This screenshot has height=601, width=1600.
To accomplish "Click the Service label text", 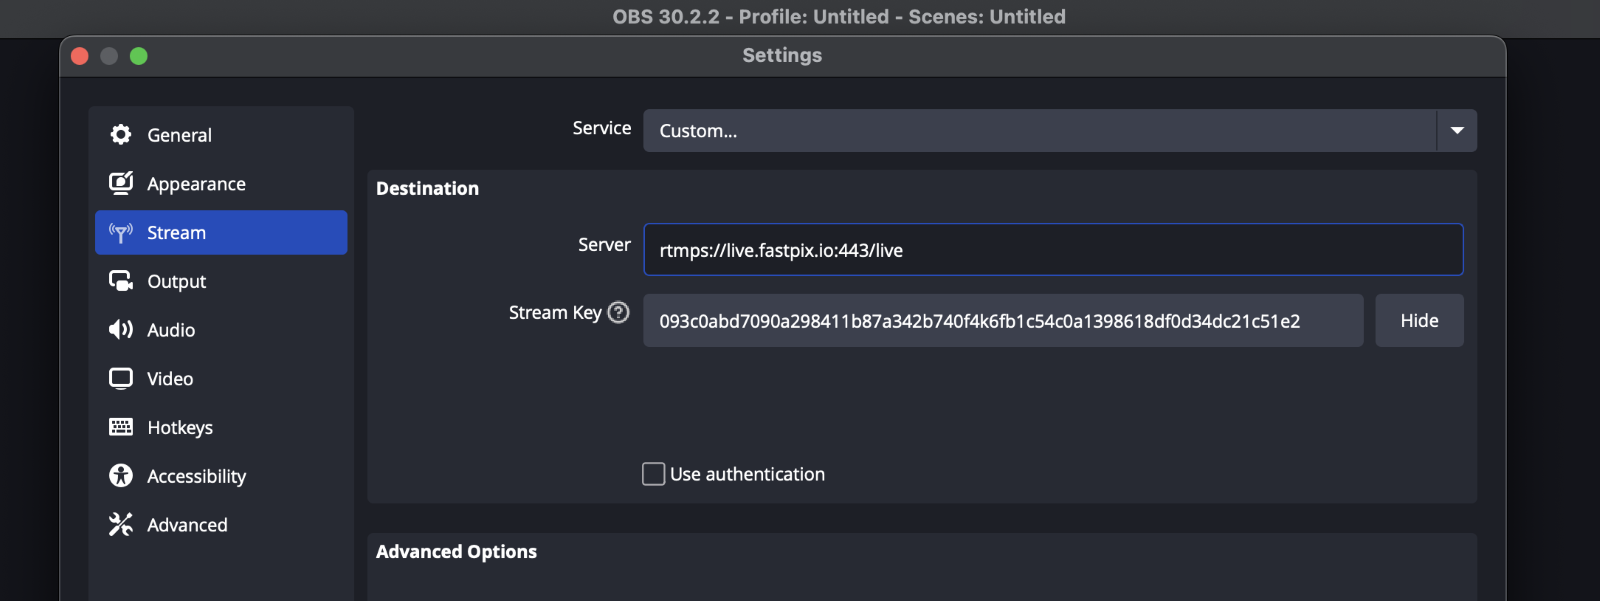I will [x=602, y=128].
